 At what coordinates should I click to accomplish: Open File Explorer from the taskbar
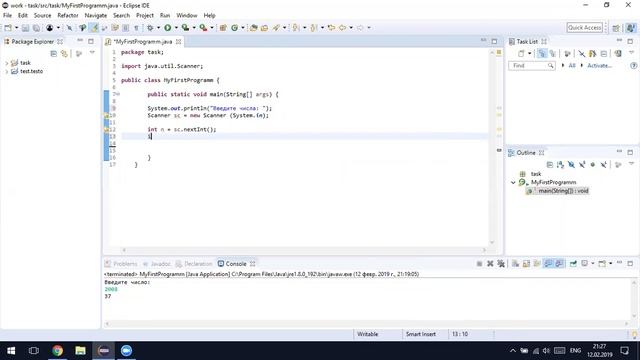coord(80,351)
